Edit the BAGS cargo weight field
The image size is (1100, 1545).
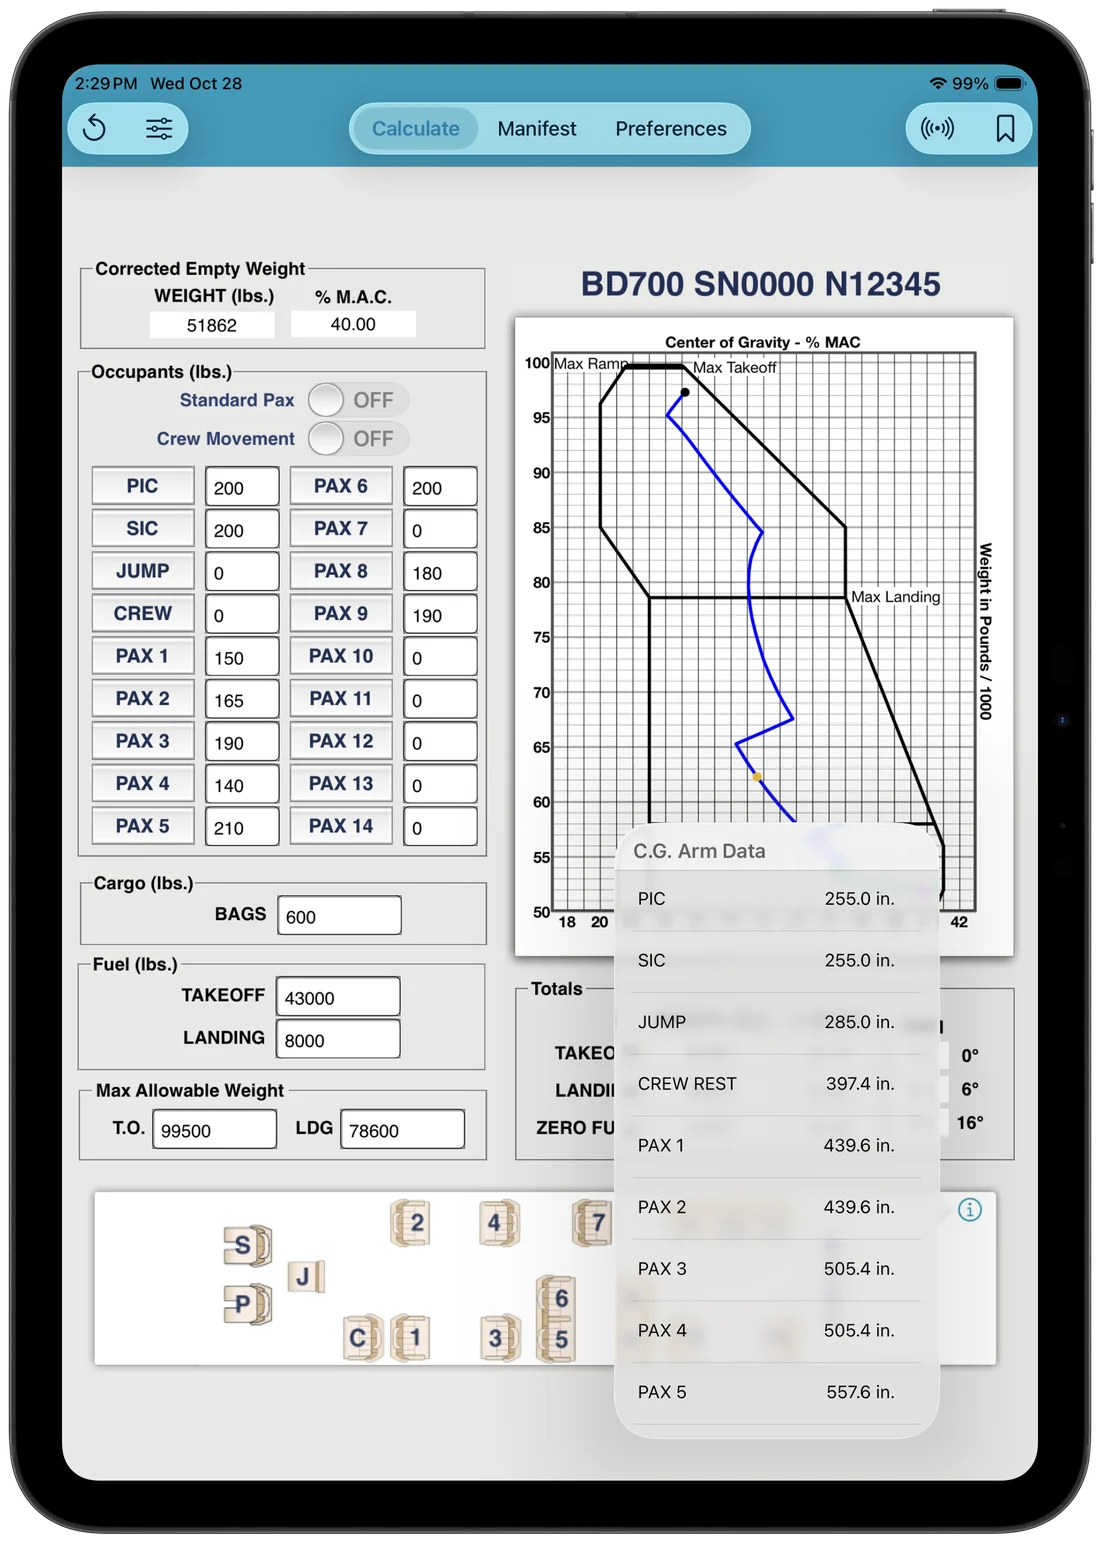click(x=339, y=915)
